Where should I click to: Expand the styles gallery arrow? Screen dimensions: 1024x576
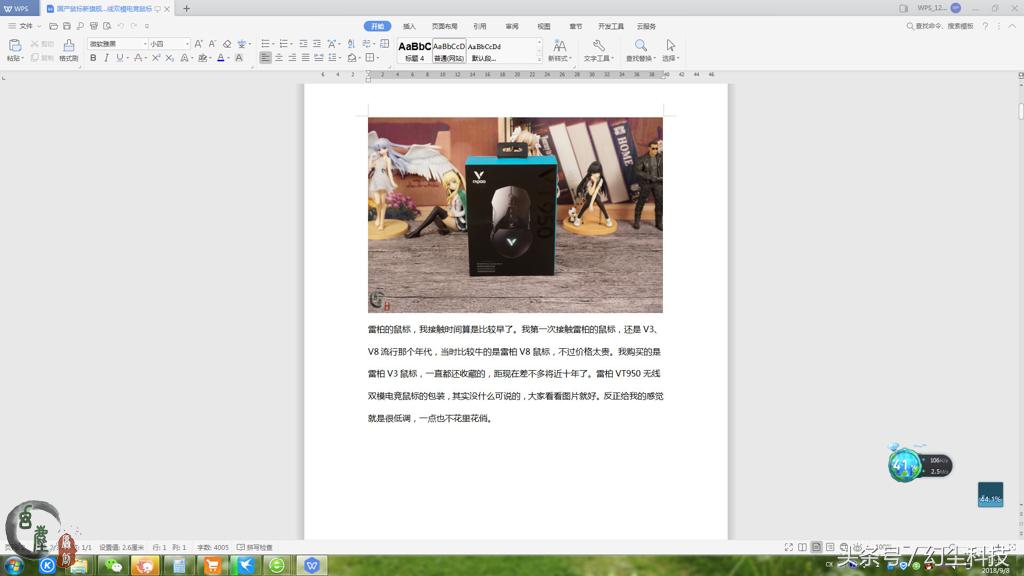pos(539,59)
